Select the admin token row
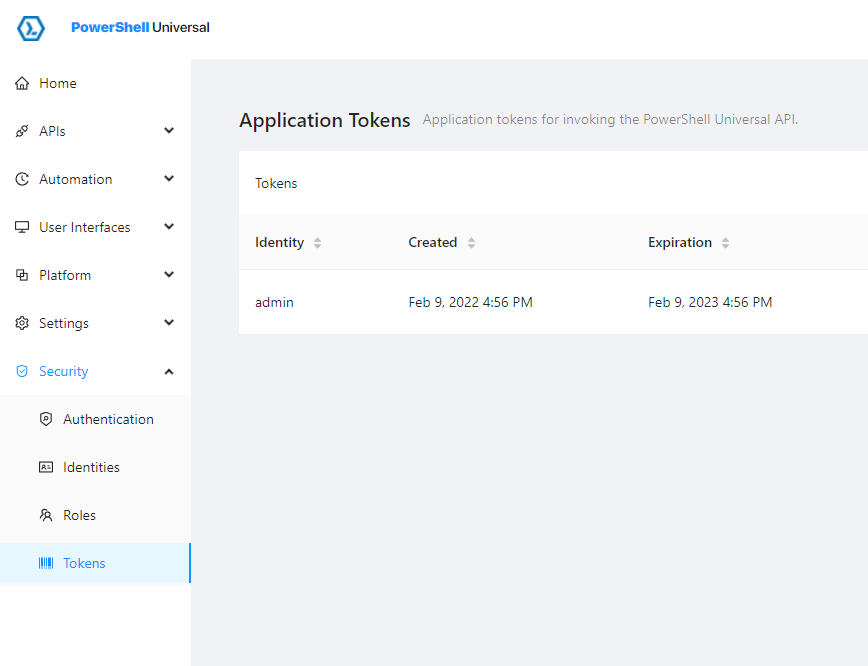The width and height of the screenshot is (868, 666). [553, 302]
